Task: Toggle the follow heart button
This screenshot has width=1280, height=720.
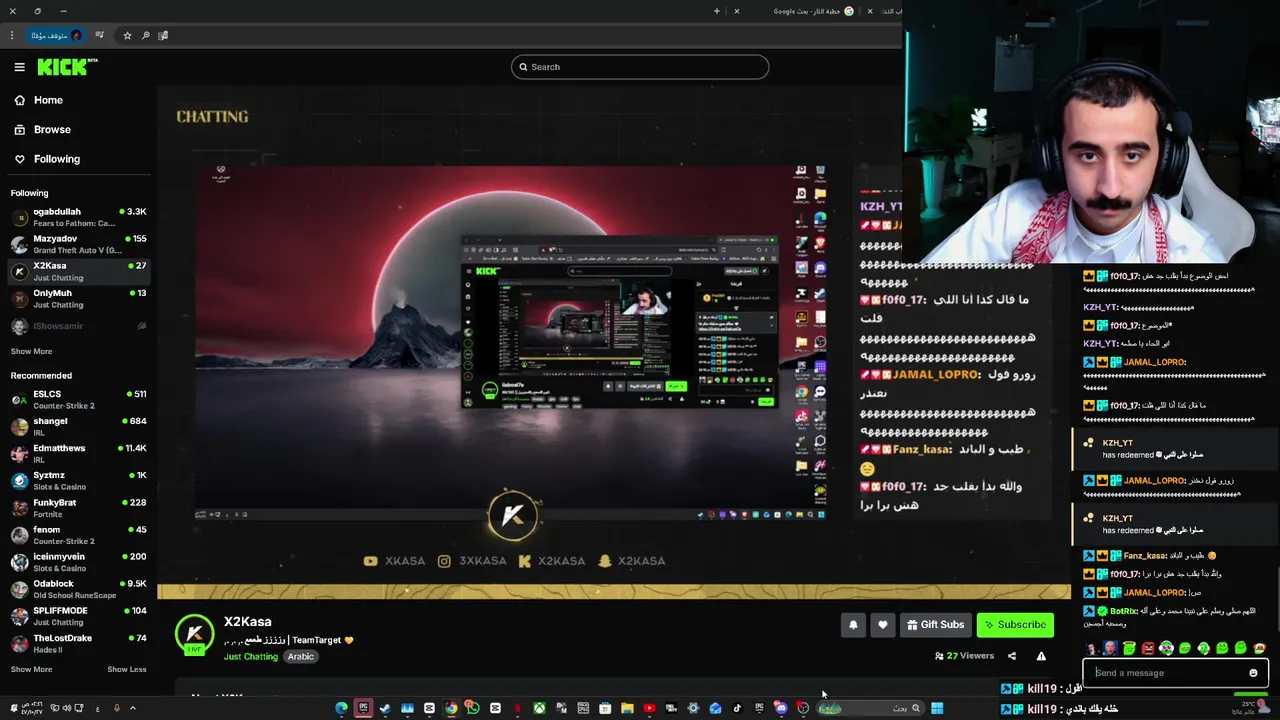Action: coord(882,625)
